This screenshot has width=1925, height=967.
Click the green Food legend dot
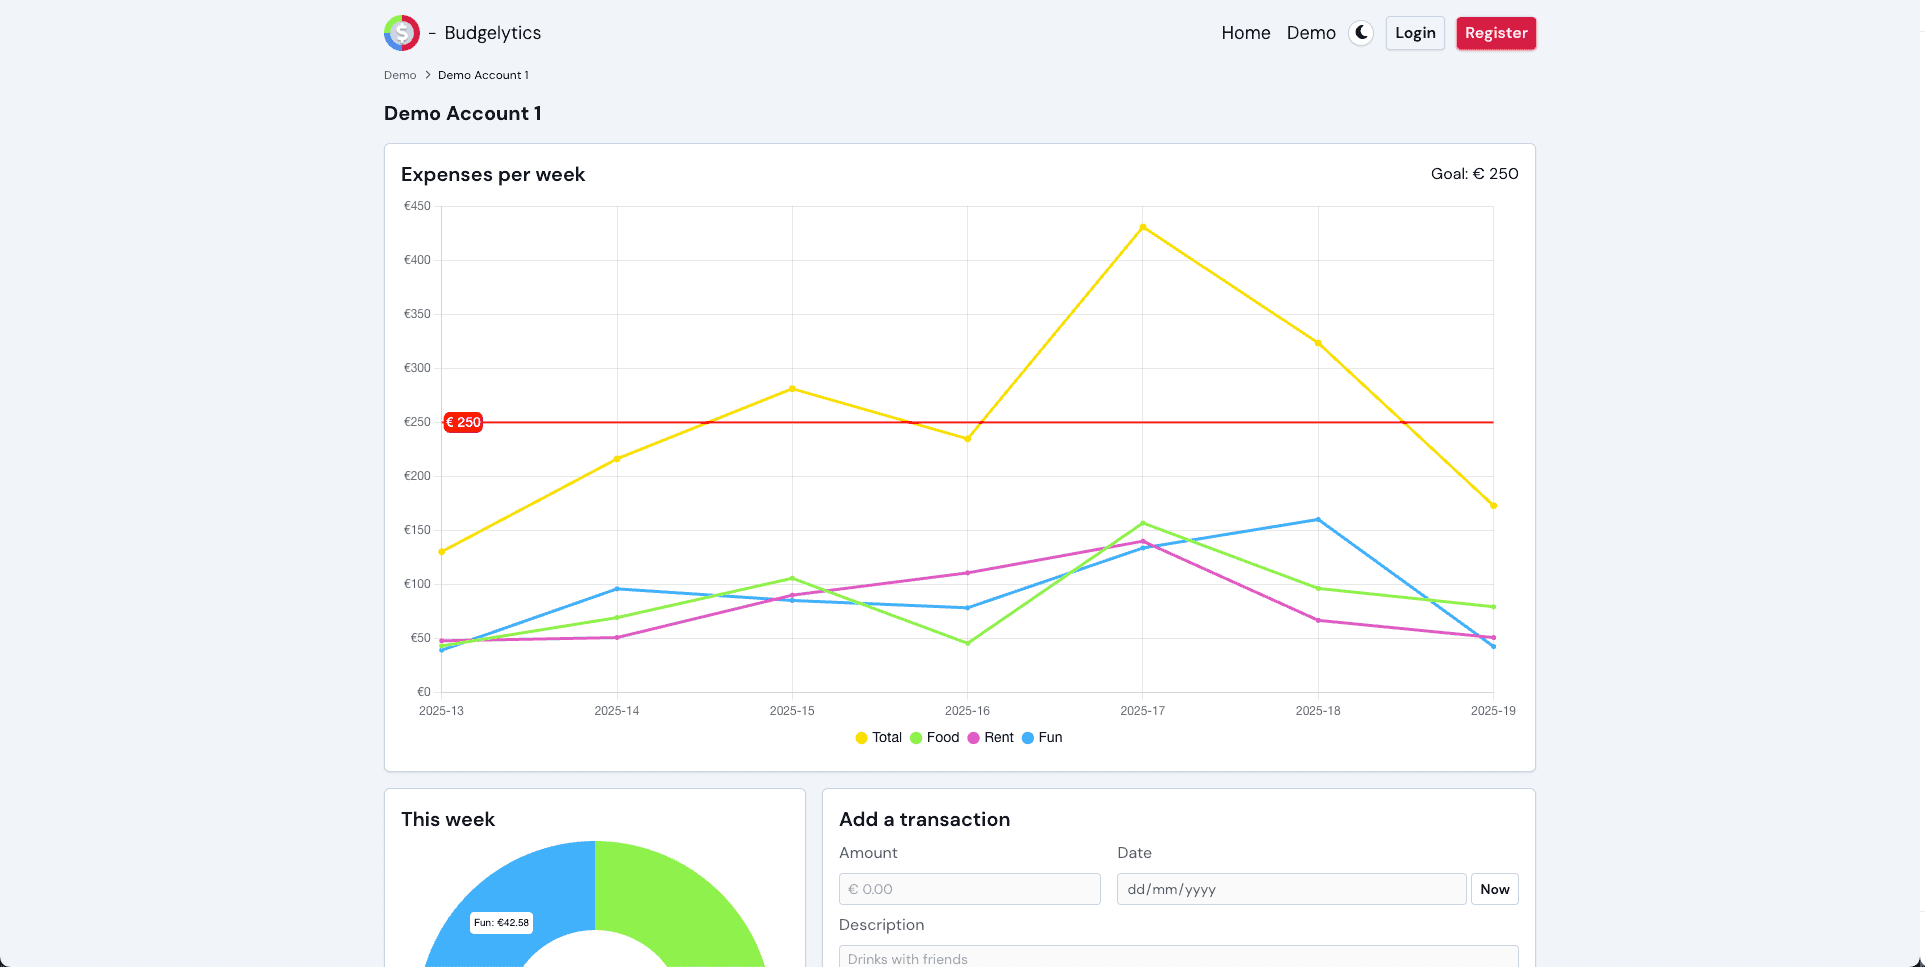(x=916, y=738)
